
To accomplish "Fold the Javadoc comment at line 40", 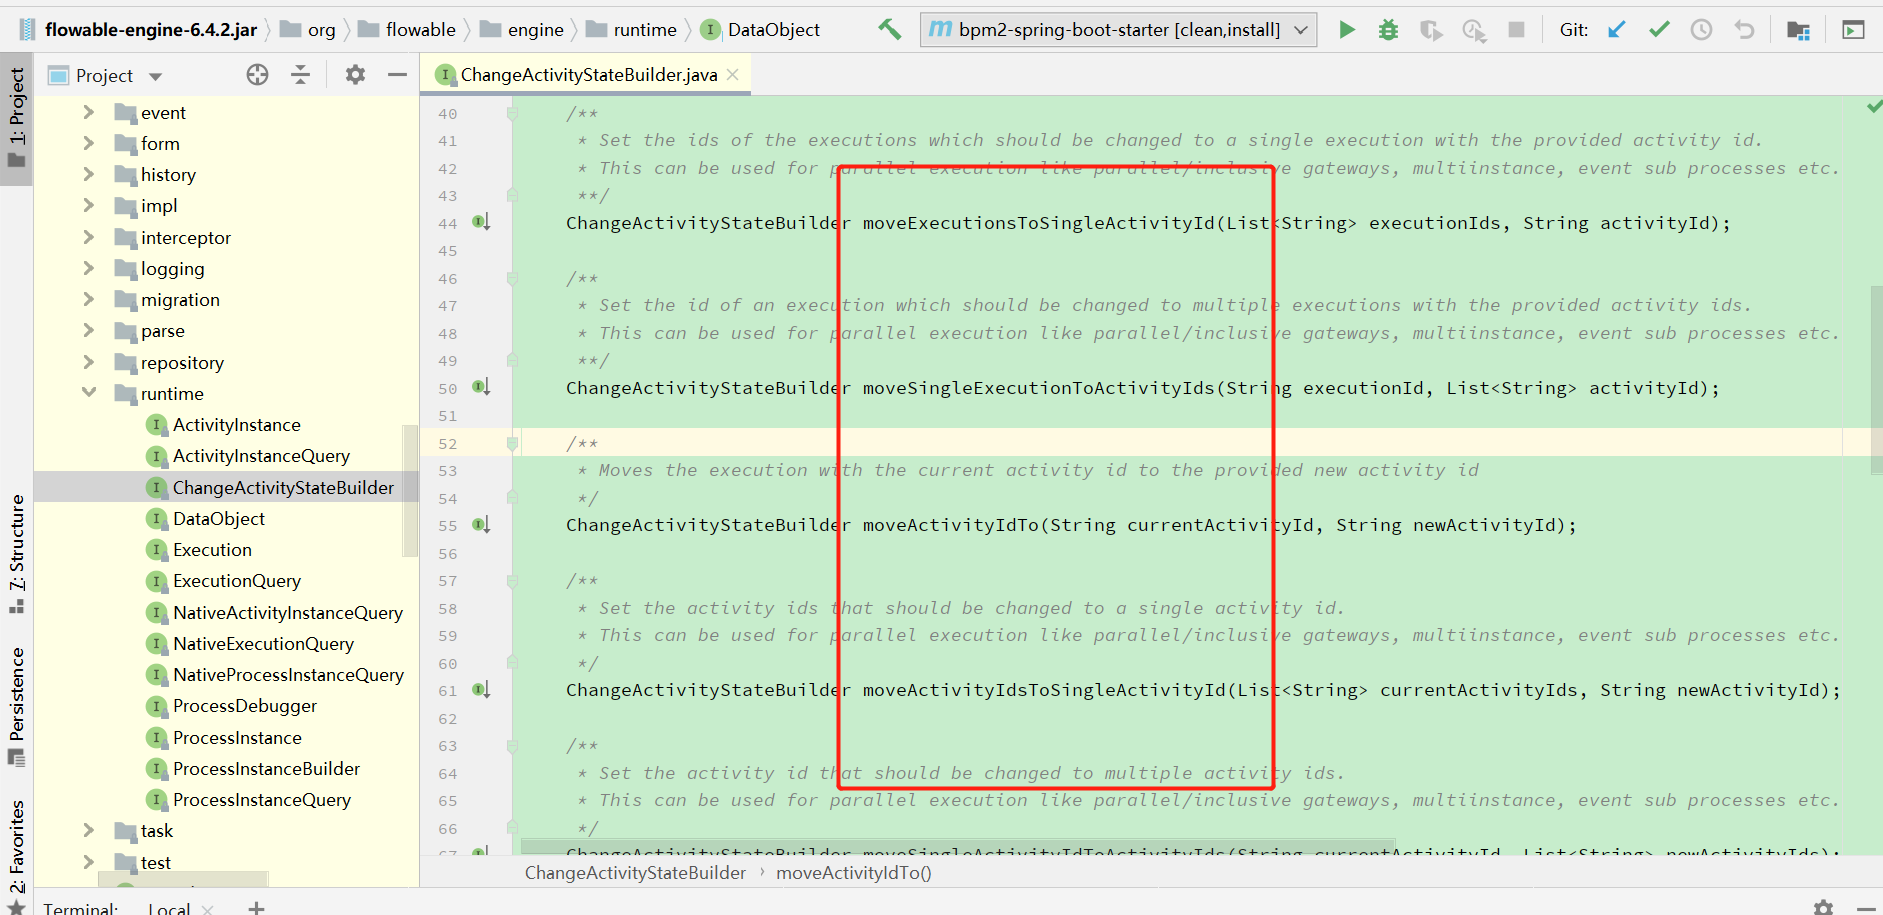I will point(512,113).
